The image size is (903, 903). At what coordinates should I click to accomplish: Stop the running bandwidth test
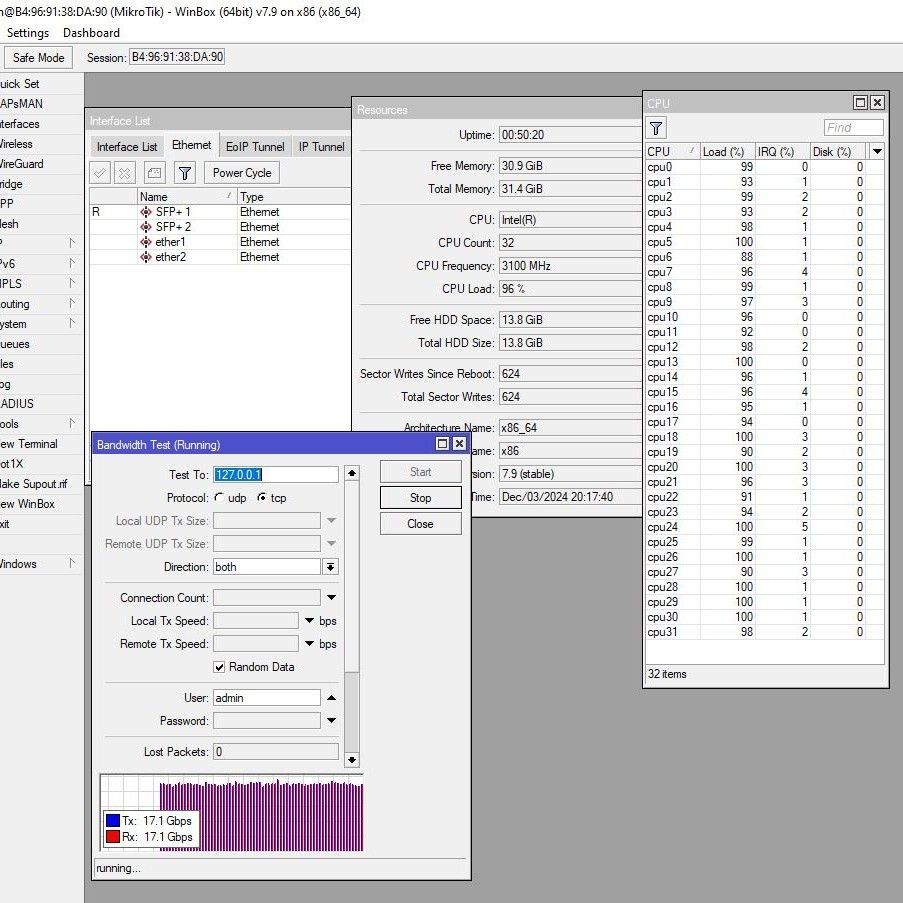point(420,498)
